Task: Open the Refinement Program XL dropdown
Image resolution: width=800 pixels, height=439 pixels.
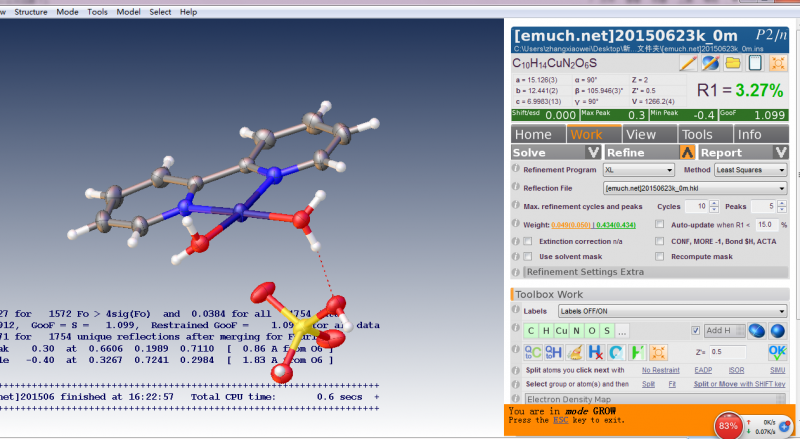Action: point(639,170)
